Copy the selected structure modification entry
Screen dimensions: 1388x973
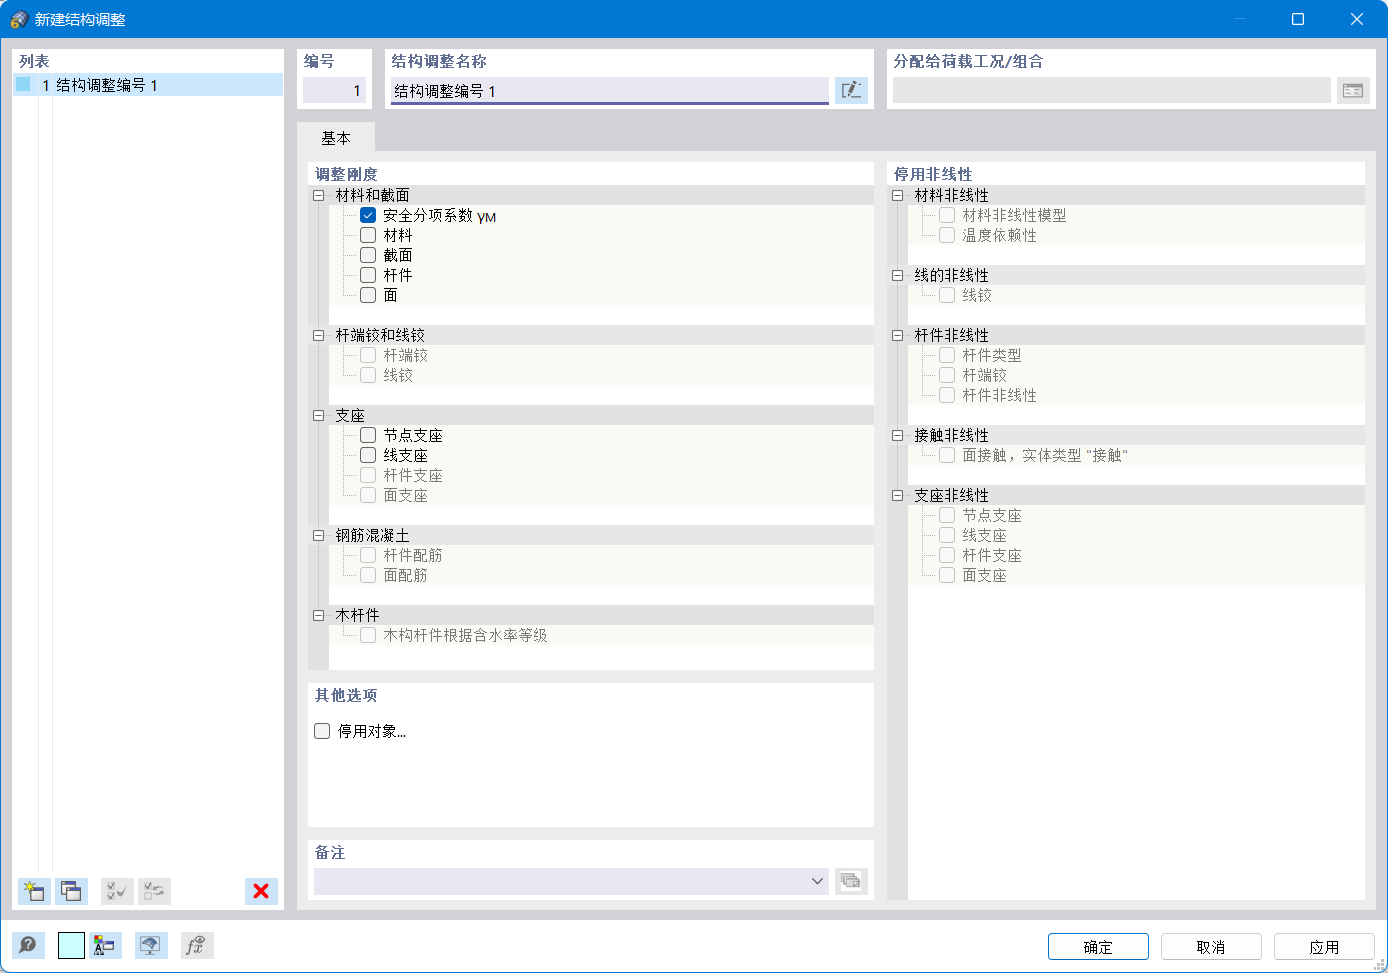[x=71, y=891]
